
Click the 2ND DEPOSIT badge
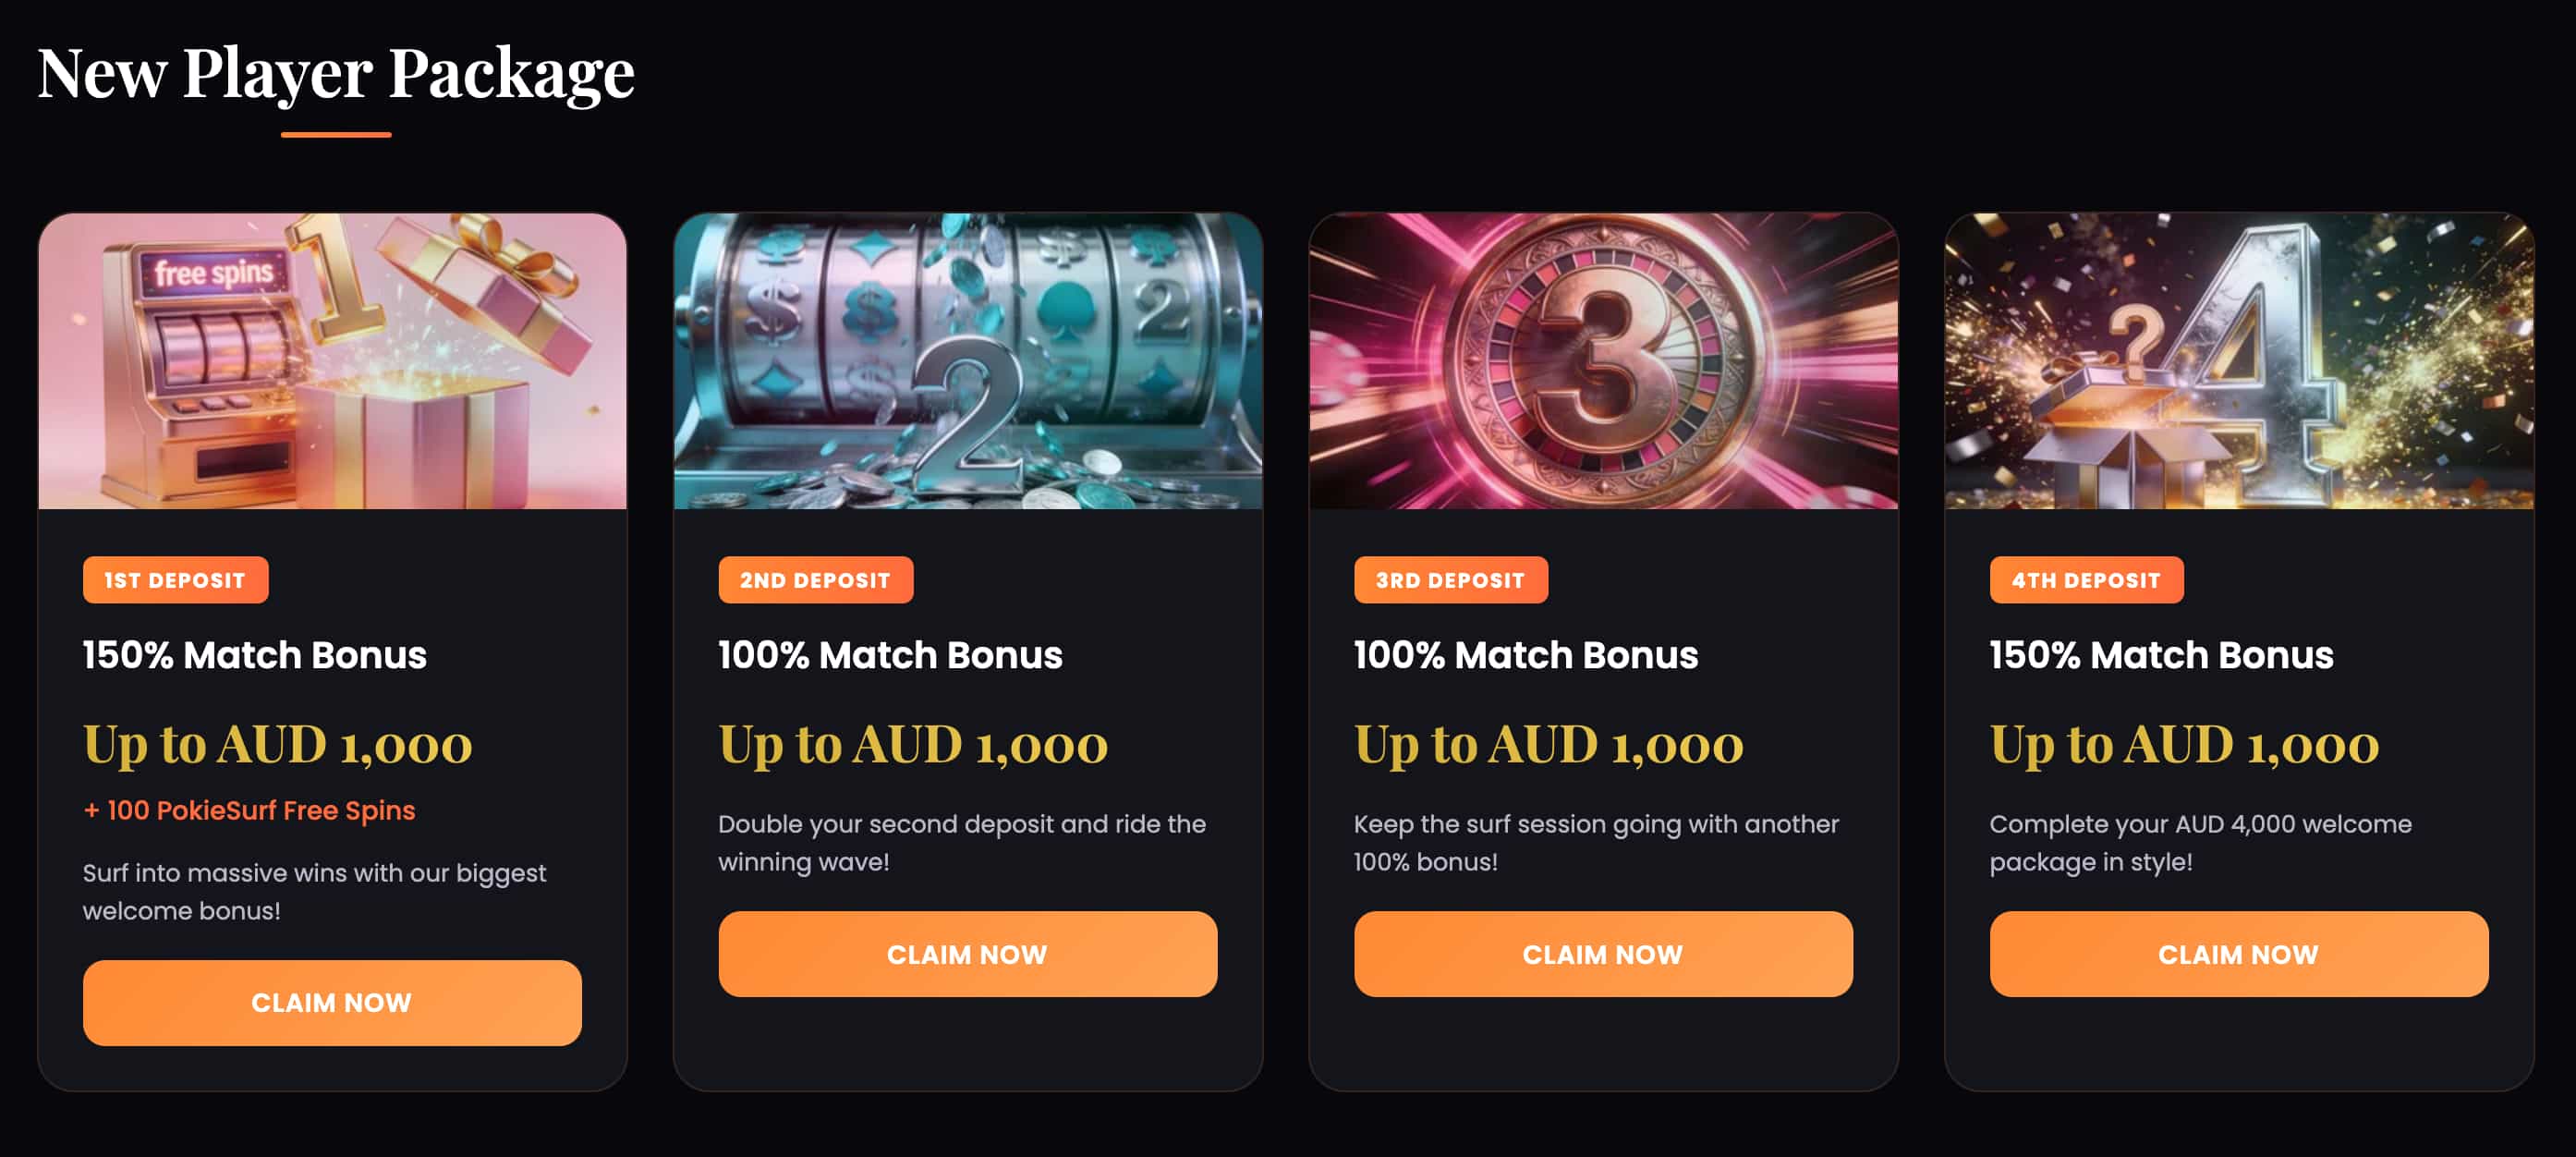(x=814, y=579)
